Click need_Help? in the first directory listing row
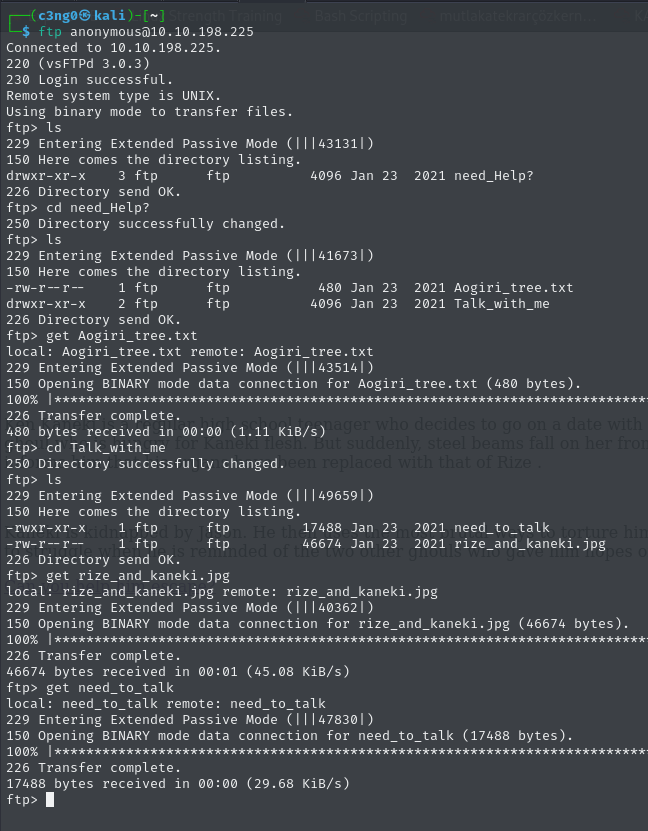The image size is (648, 831). point(493,176)
